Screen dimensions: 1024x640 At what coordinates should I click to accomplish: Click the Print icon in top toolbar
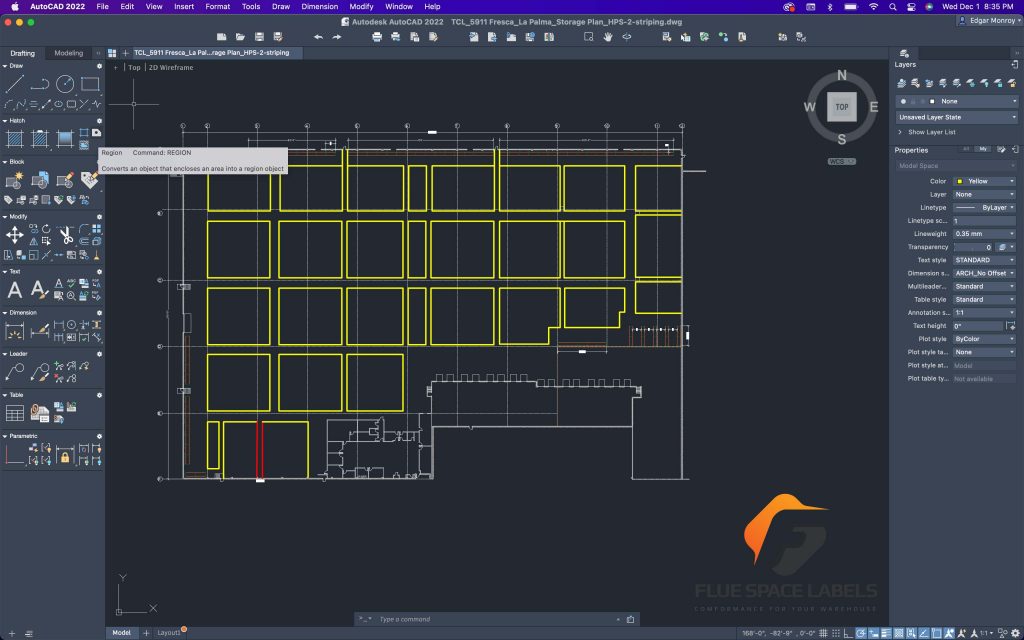click(x=377, y=37)
